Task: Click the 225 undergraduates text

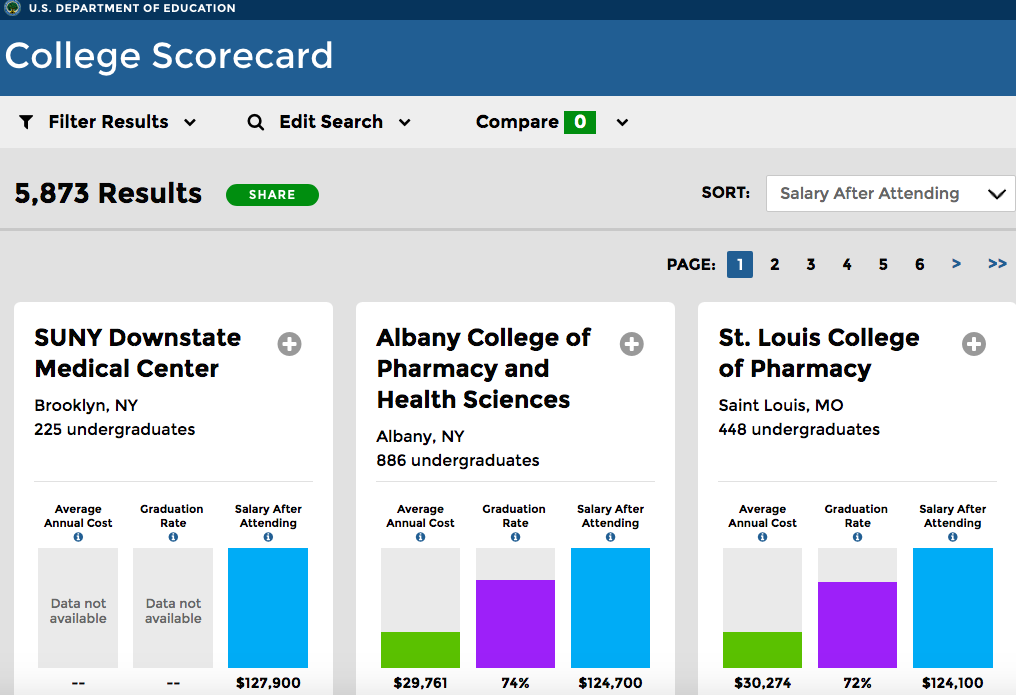Action: [115, 429]
